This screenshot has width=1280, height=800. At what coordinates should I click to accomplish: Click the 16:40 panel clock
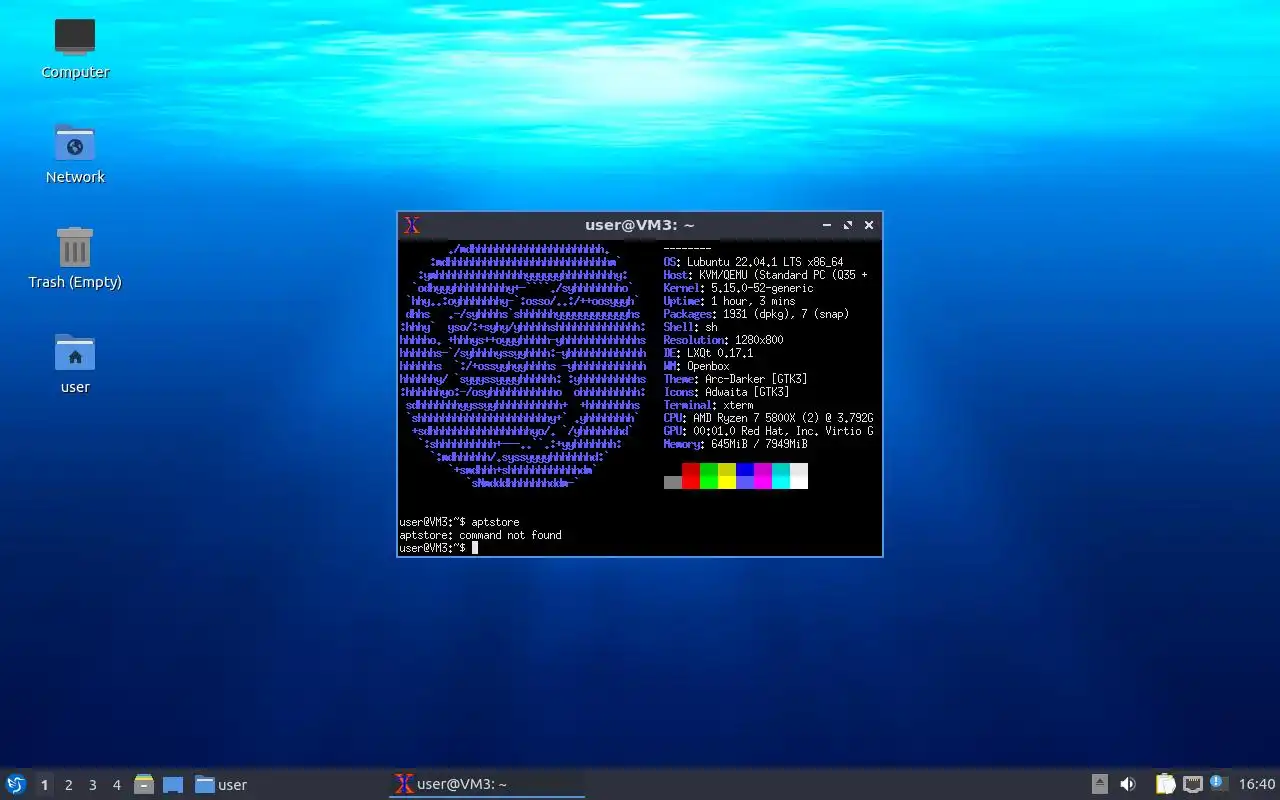pos(1257,784)
